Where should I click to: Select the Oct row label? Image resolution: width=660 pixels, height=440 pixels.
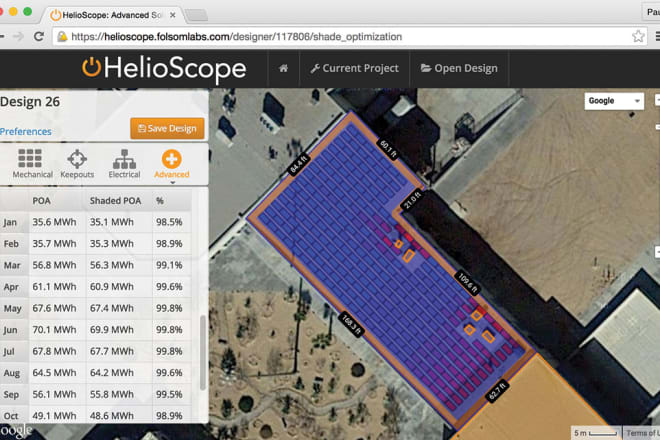pyautogui.click(x=11, y=416)
